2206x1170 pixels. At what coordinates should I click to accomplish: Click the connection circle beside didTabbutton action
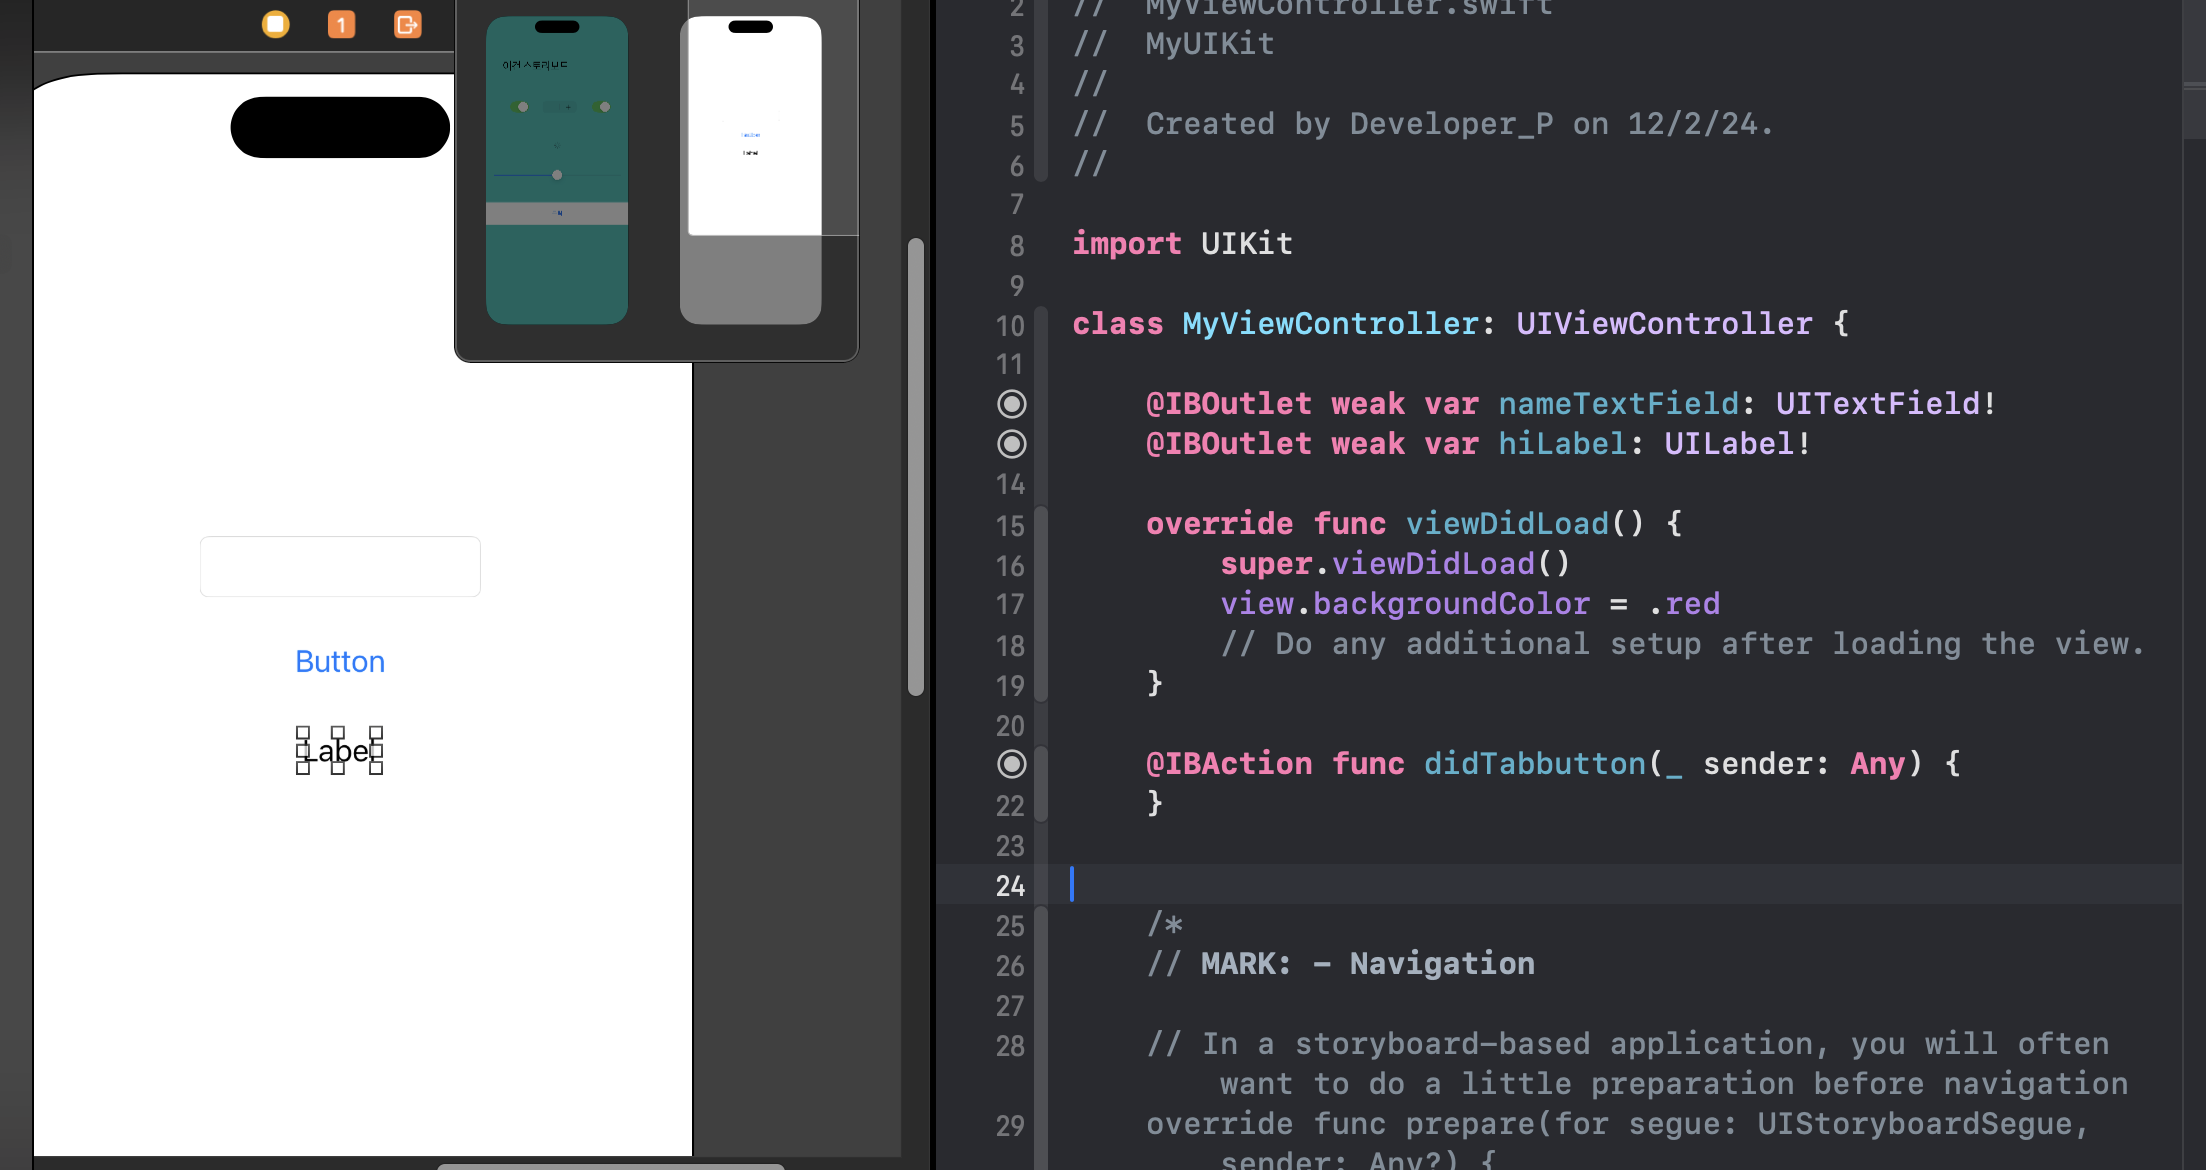click(x=1012, y=764)
